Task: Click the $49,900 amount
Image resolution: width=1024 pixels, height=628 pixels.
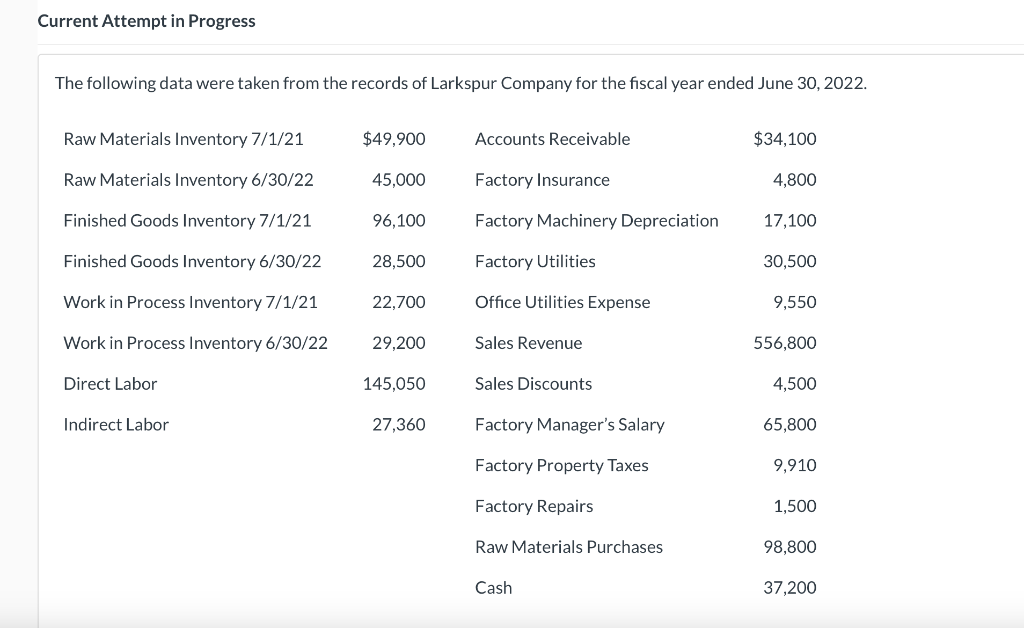Action: [394, 139]
